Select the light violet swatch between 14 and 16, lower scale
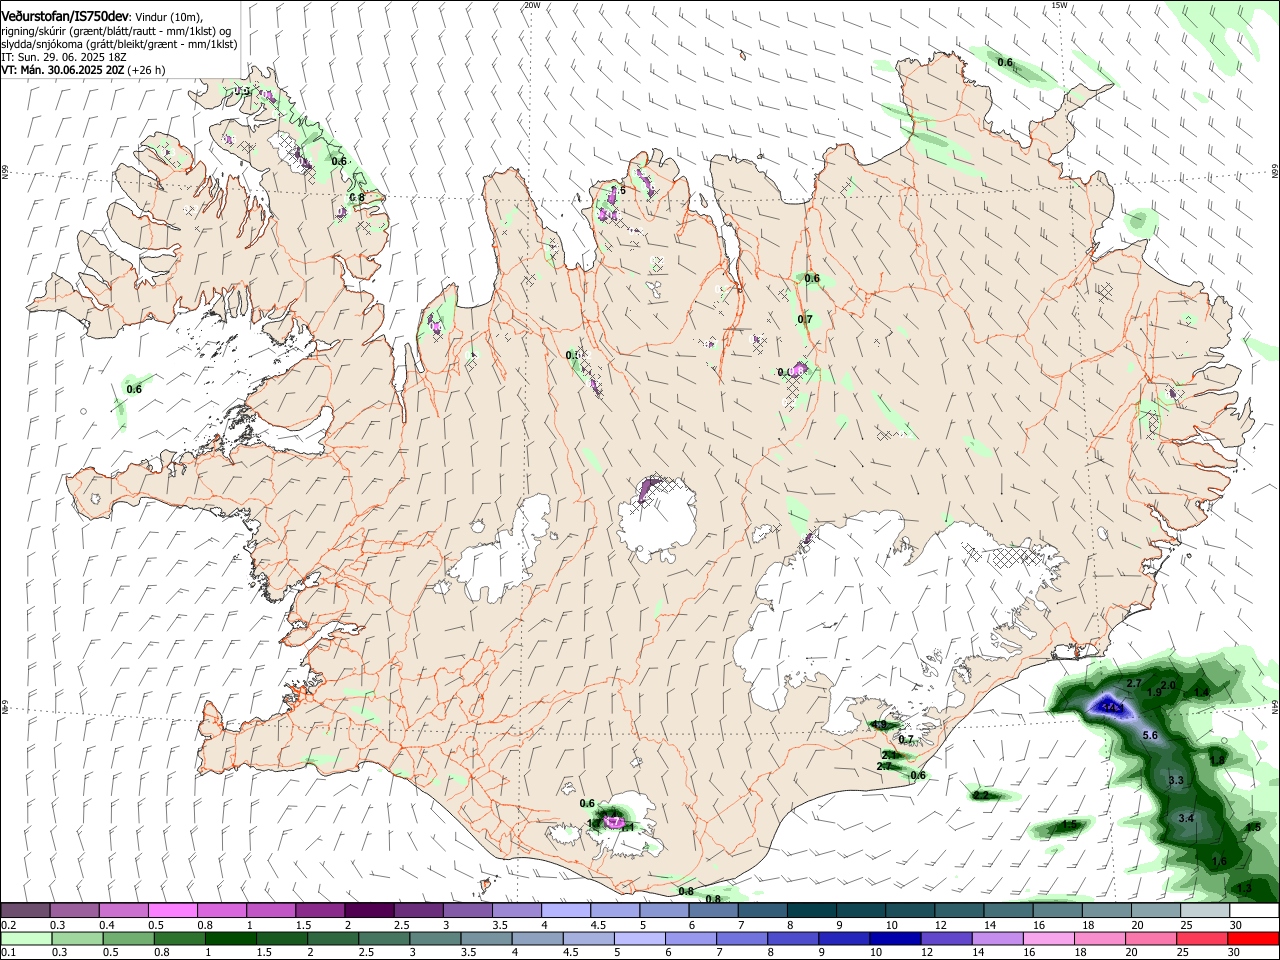The height and width of the screenshot is (960, 1280). pos(998,938)
